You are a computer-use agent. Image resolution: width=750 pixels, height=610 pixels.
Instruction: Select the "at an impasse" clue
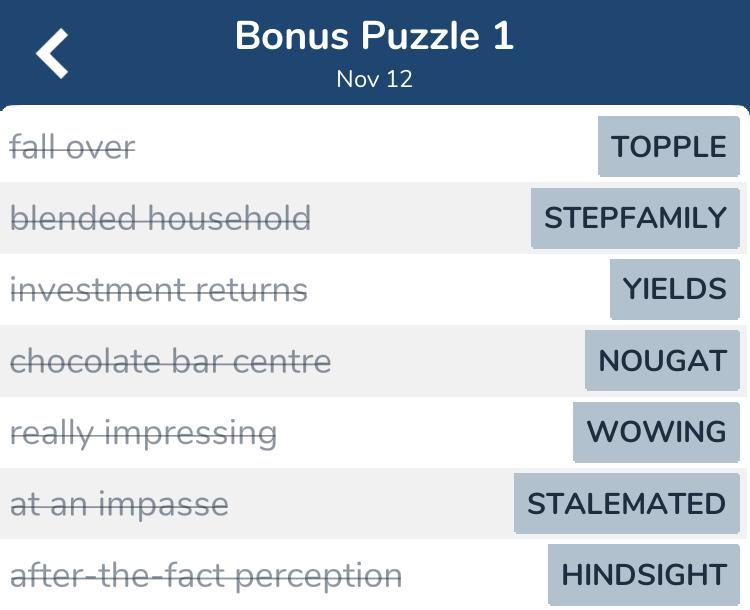click(119, 504)
